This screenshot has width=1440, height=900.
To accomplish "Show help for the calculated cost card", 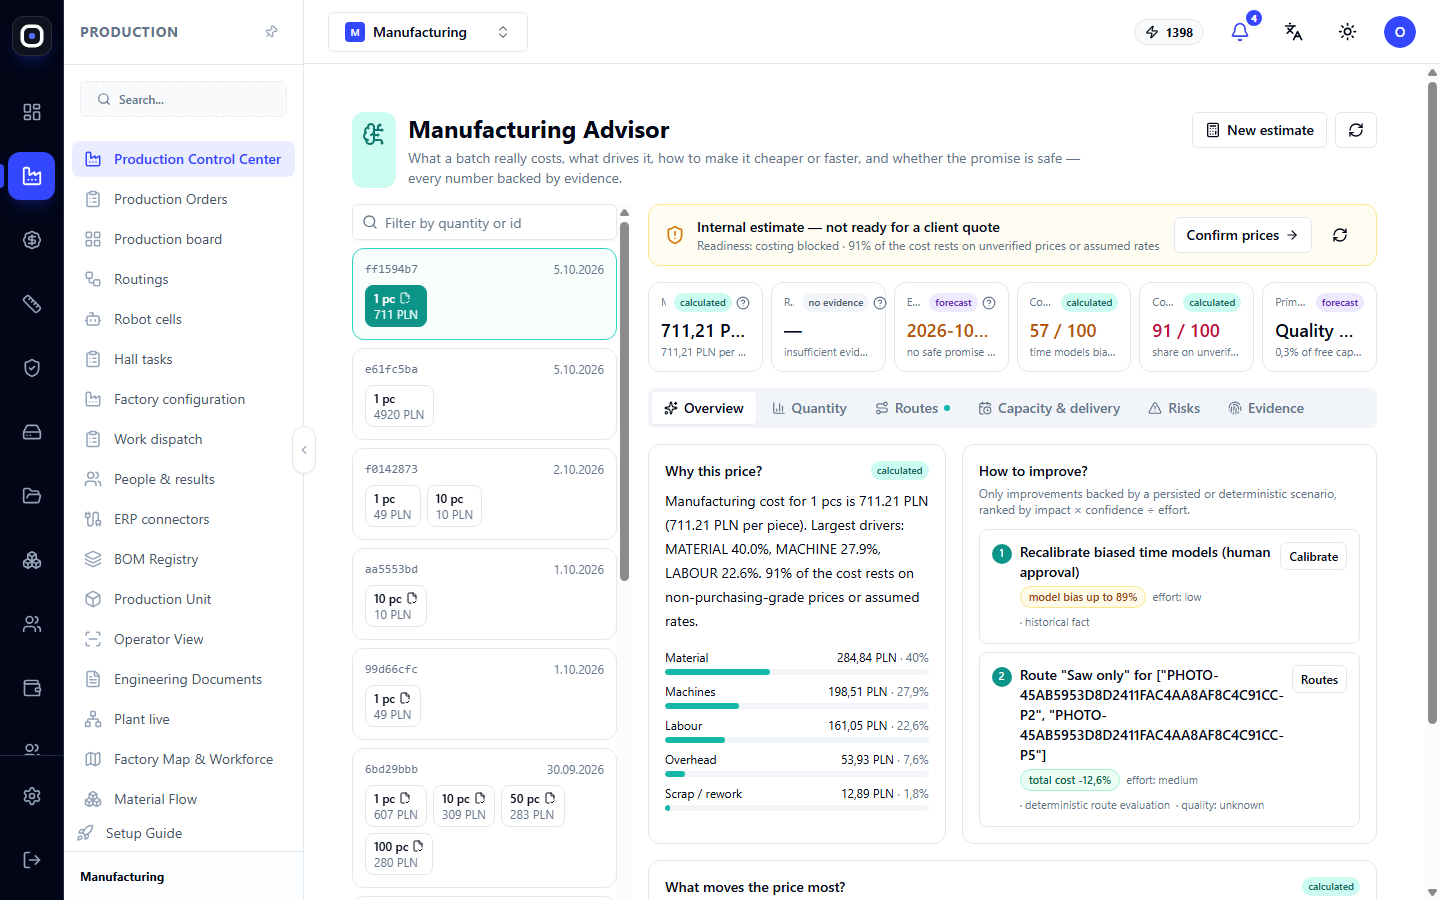I will click(x=743, y=303).
